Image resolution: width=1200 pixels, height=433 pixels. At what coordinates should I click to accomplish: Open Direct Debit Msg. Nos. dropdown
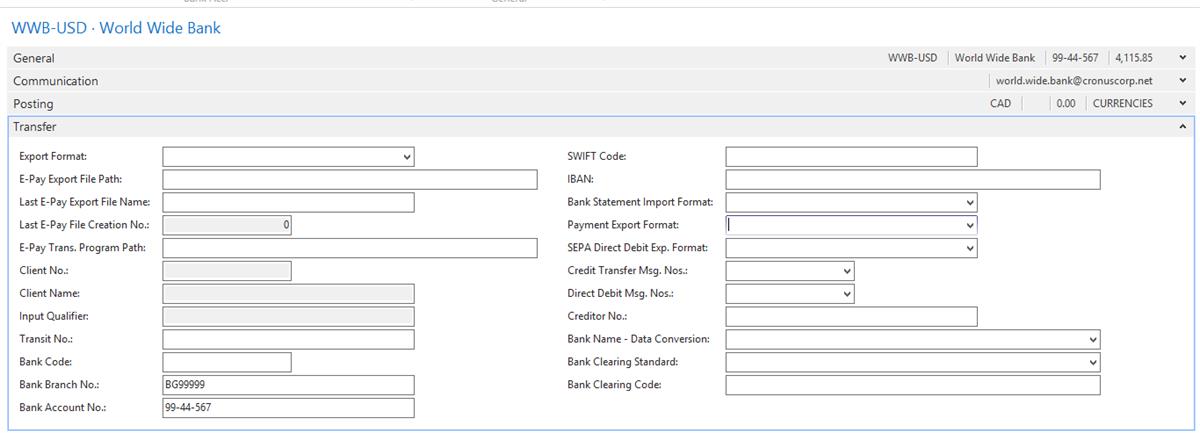[848, 294]
